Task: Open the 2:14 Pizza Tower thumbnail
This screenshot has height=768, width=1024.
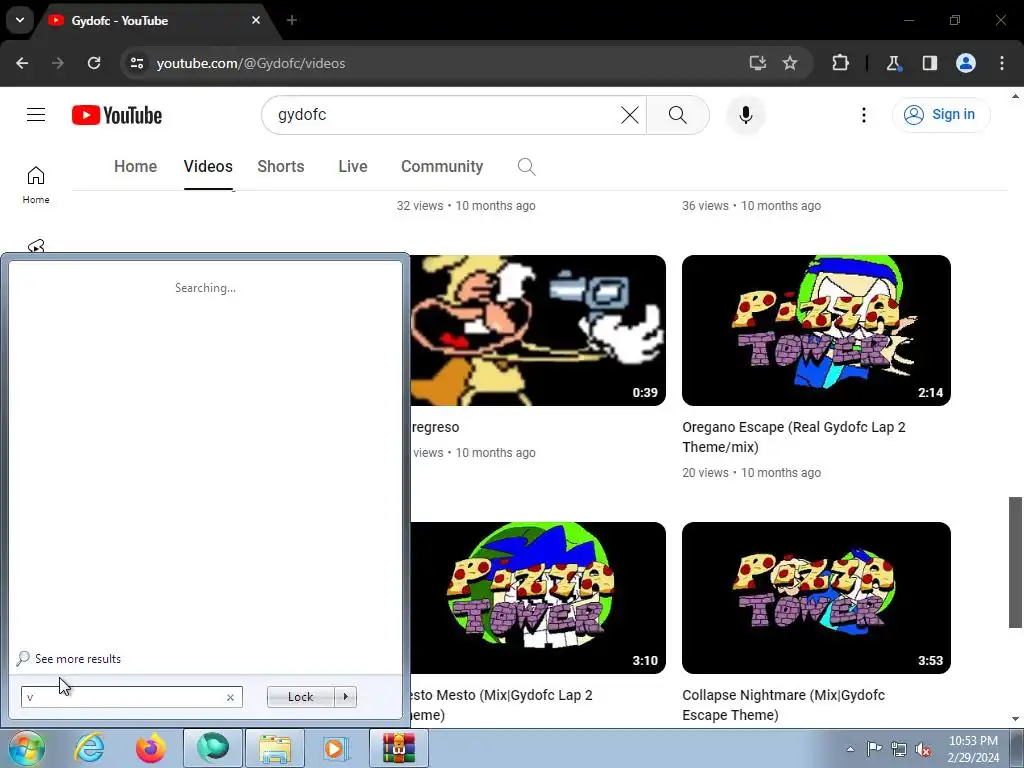Action: pyautogui.click(x=816, y=330)
